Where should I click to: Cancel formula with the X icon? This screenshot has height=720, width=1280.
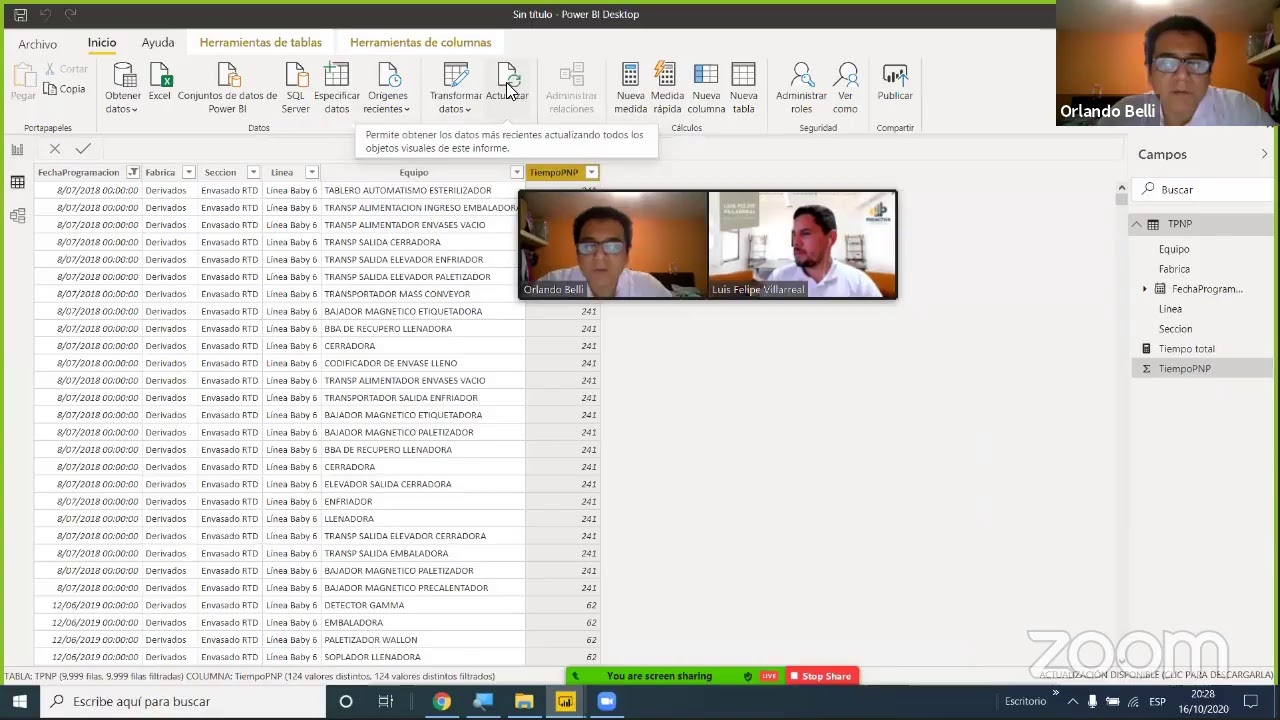tap(55, 149)
